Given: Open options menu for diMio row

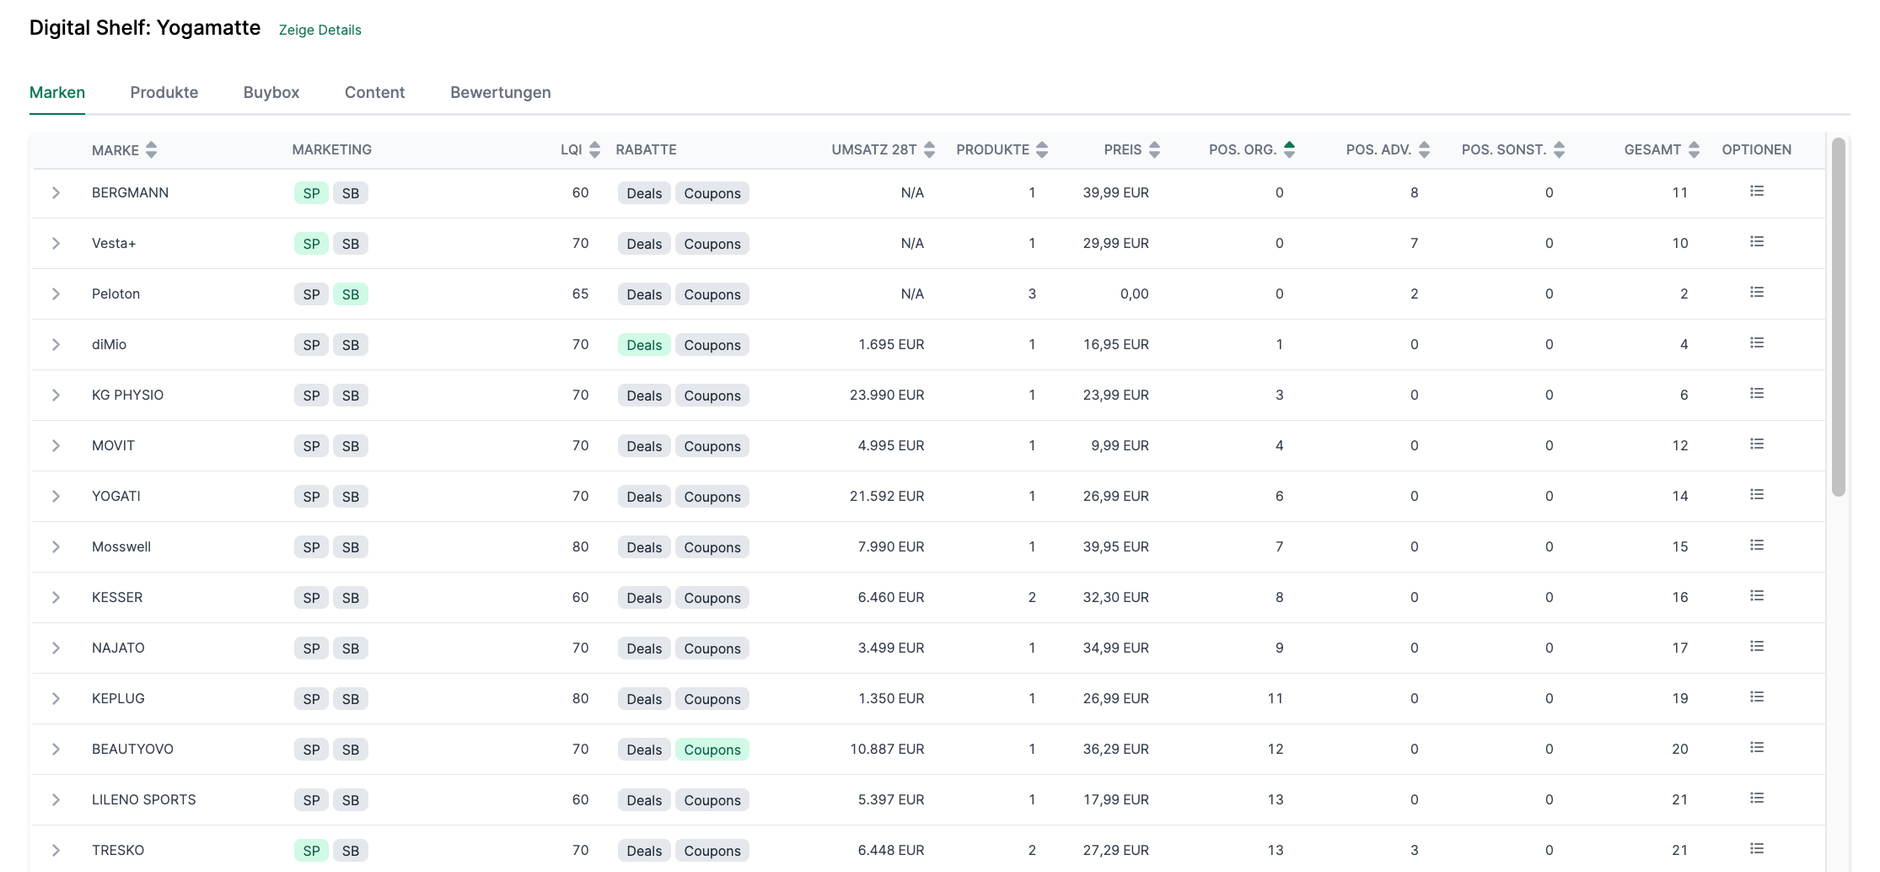Looking at the screenshot, I should point(1756,343).
